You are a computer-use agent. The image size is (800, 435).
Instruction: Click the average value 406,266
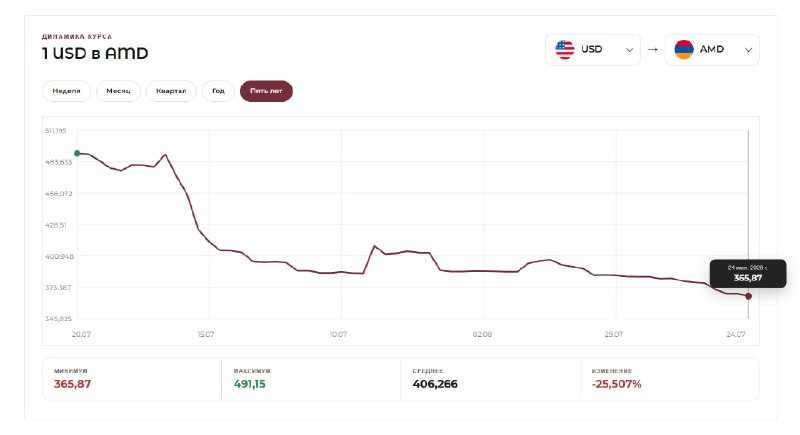click(435, 384)
